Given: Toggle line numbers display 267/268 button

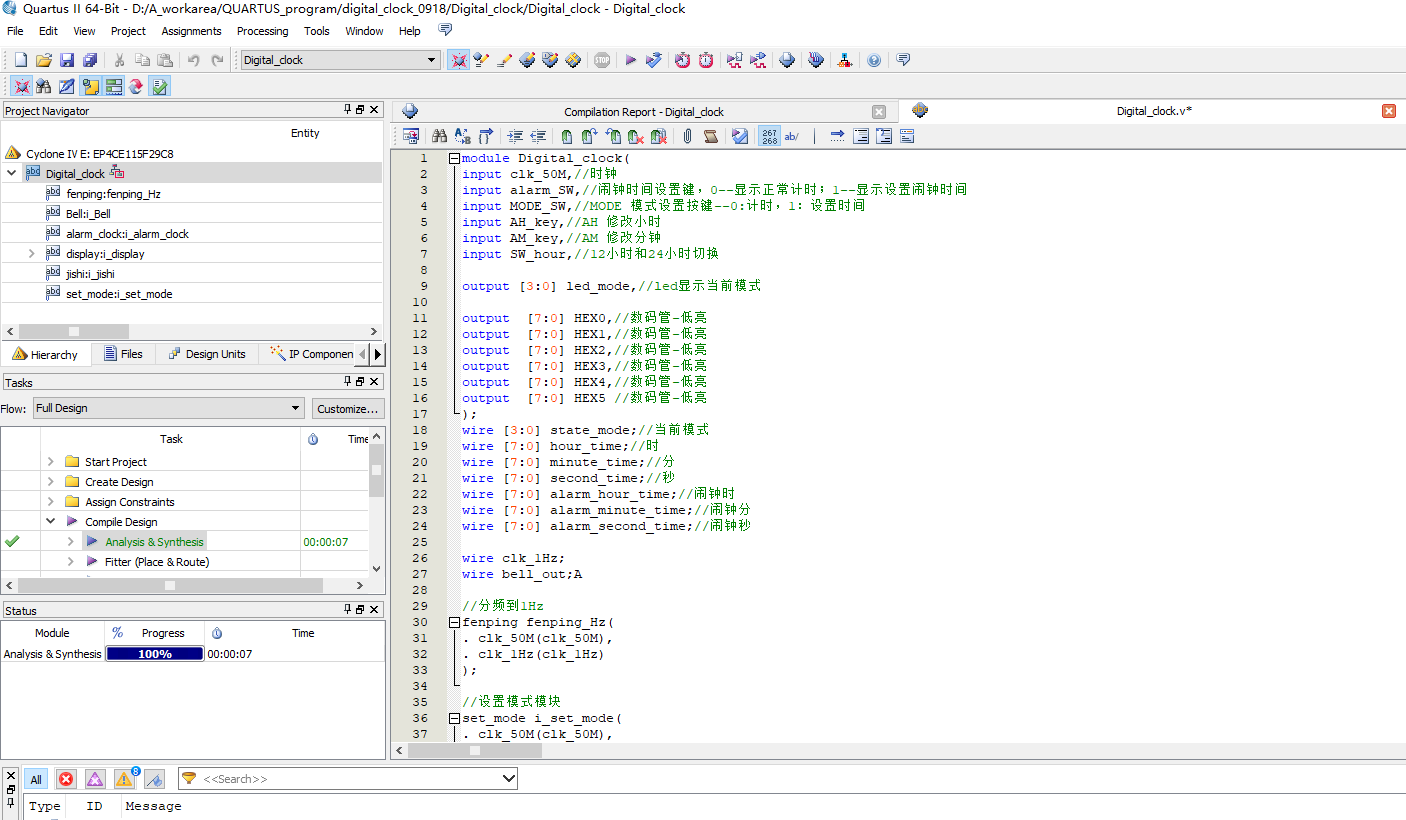Looking at the screenshot, I should coord(769,136).
